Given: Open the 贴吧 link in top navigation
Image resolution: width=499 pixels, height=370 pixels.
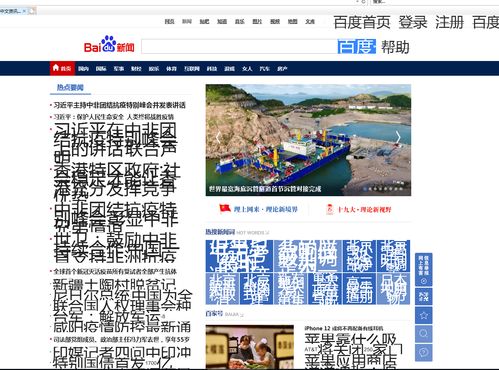Looking at the screenshot, I should (204, 21).
